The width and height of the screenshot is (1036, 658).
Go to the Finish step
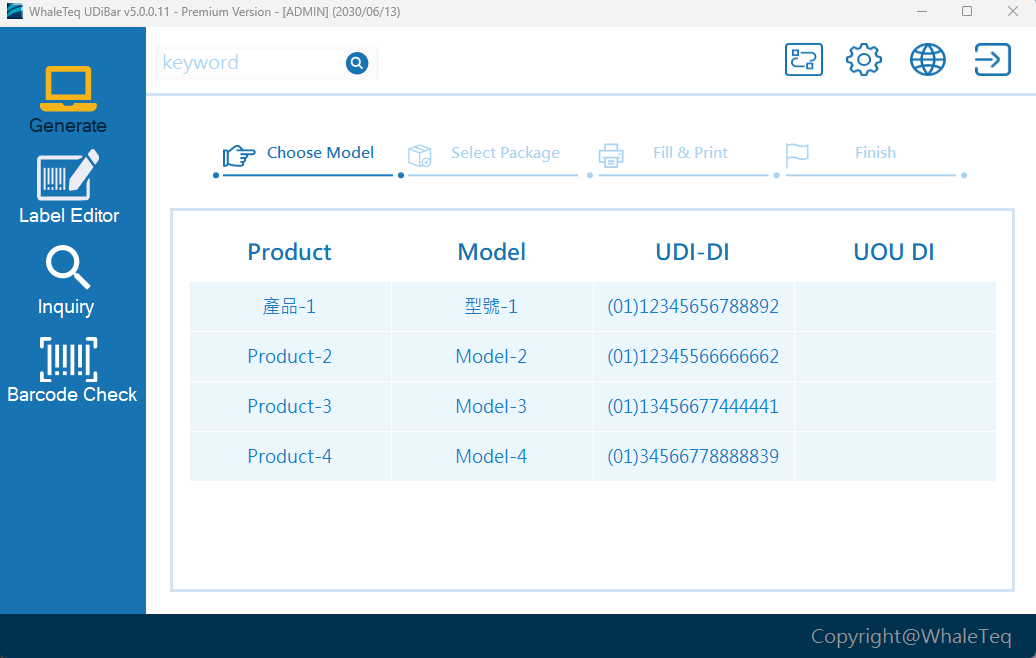click(875, 153)
